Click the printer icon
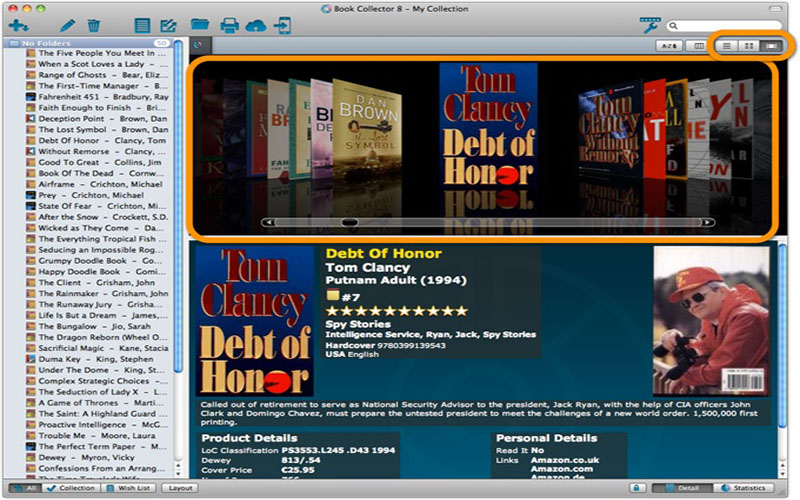 click(x=229, y=25)
